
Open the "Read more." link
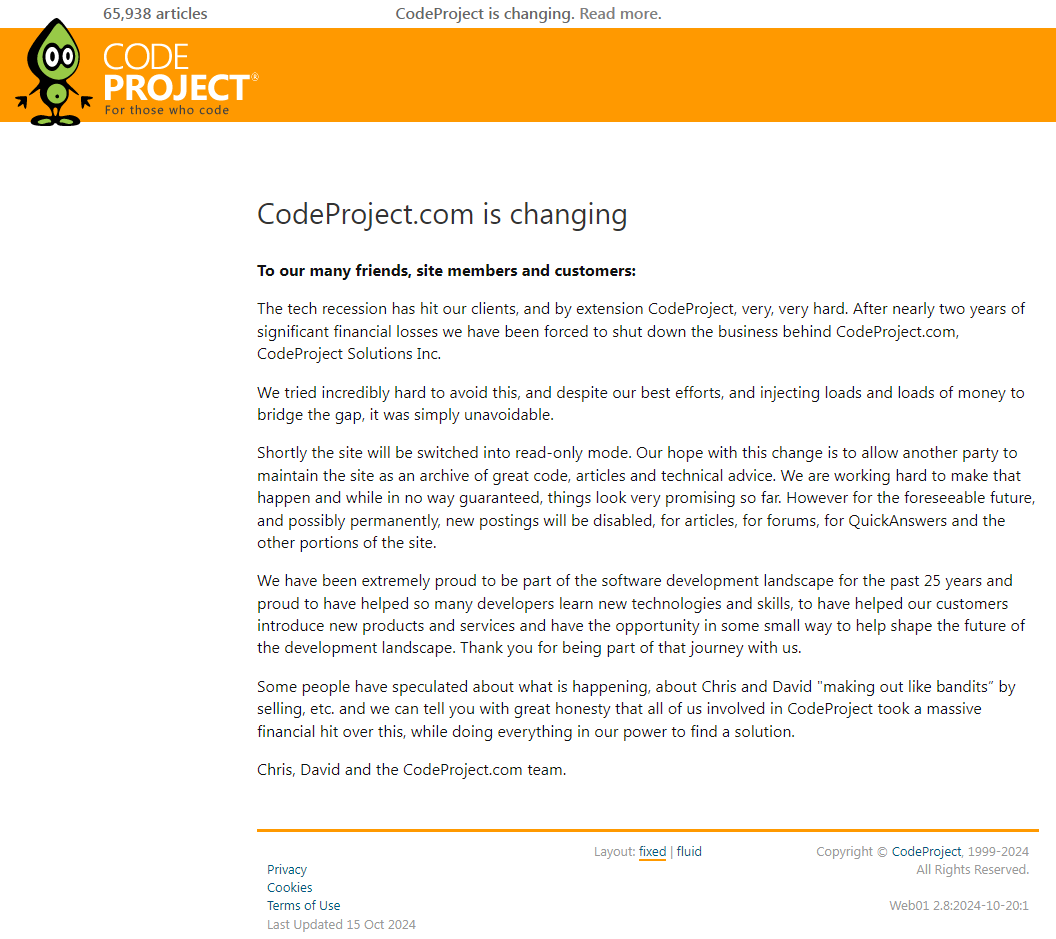click(x=620, y=14)
